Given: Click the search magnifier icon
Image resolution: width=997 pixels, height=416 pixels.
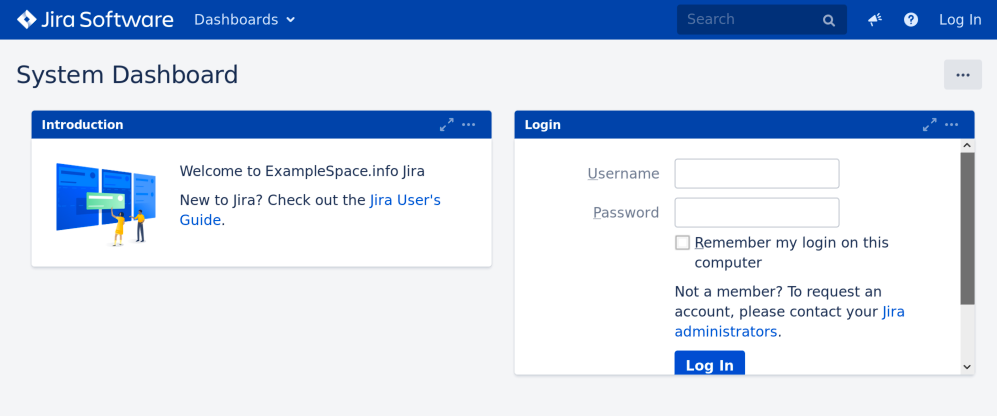Looking at the screenshot, I should (x=828, y=20).
